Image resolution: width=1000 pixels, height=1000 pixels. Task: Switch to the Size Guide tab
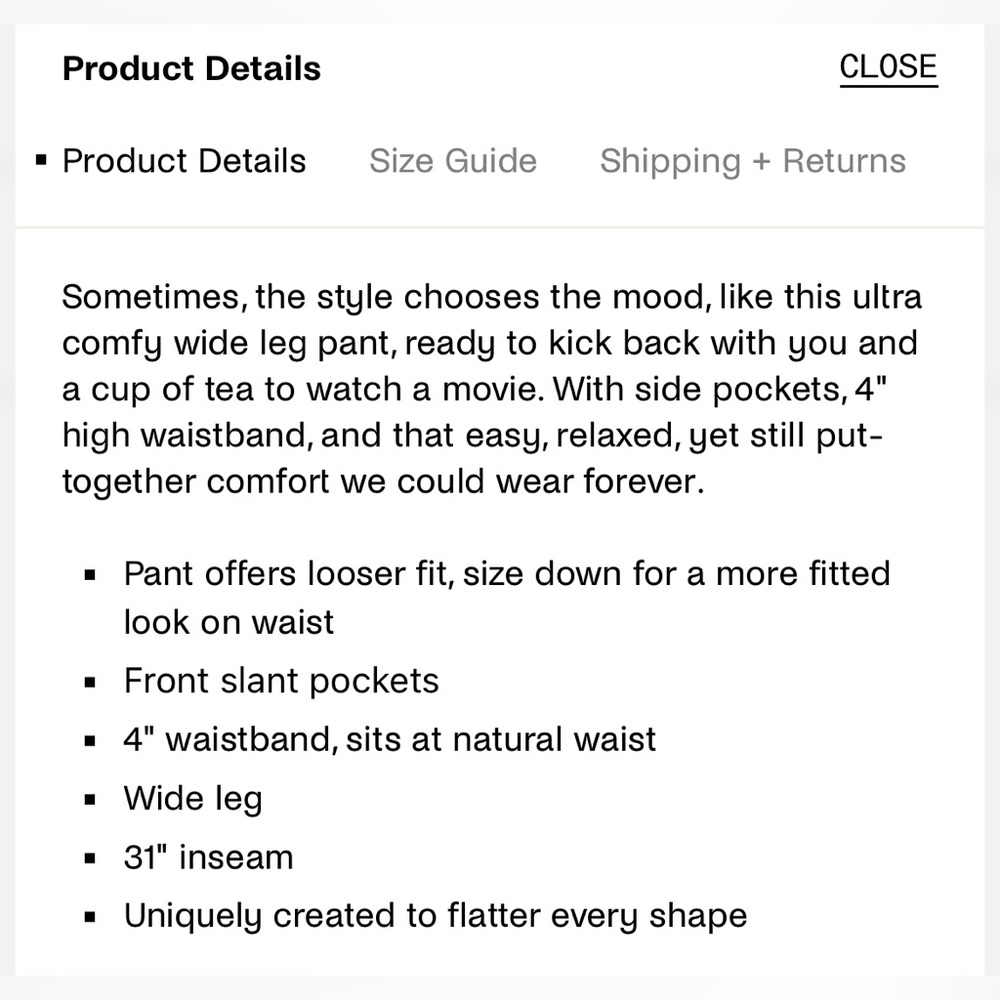point(453,161)
